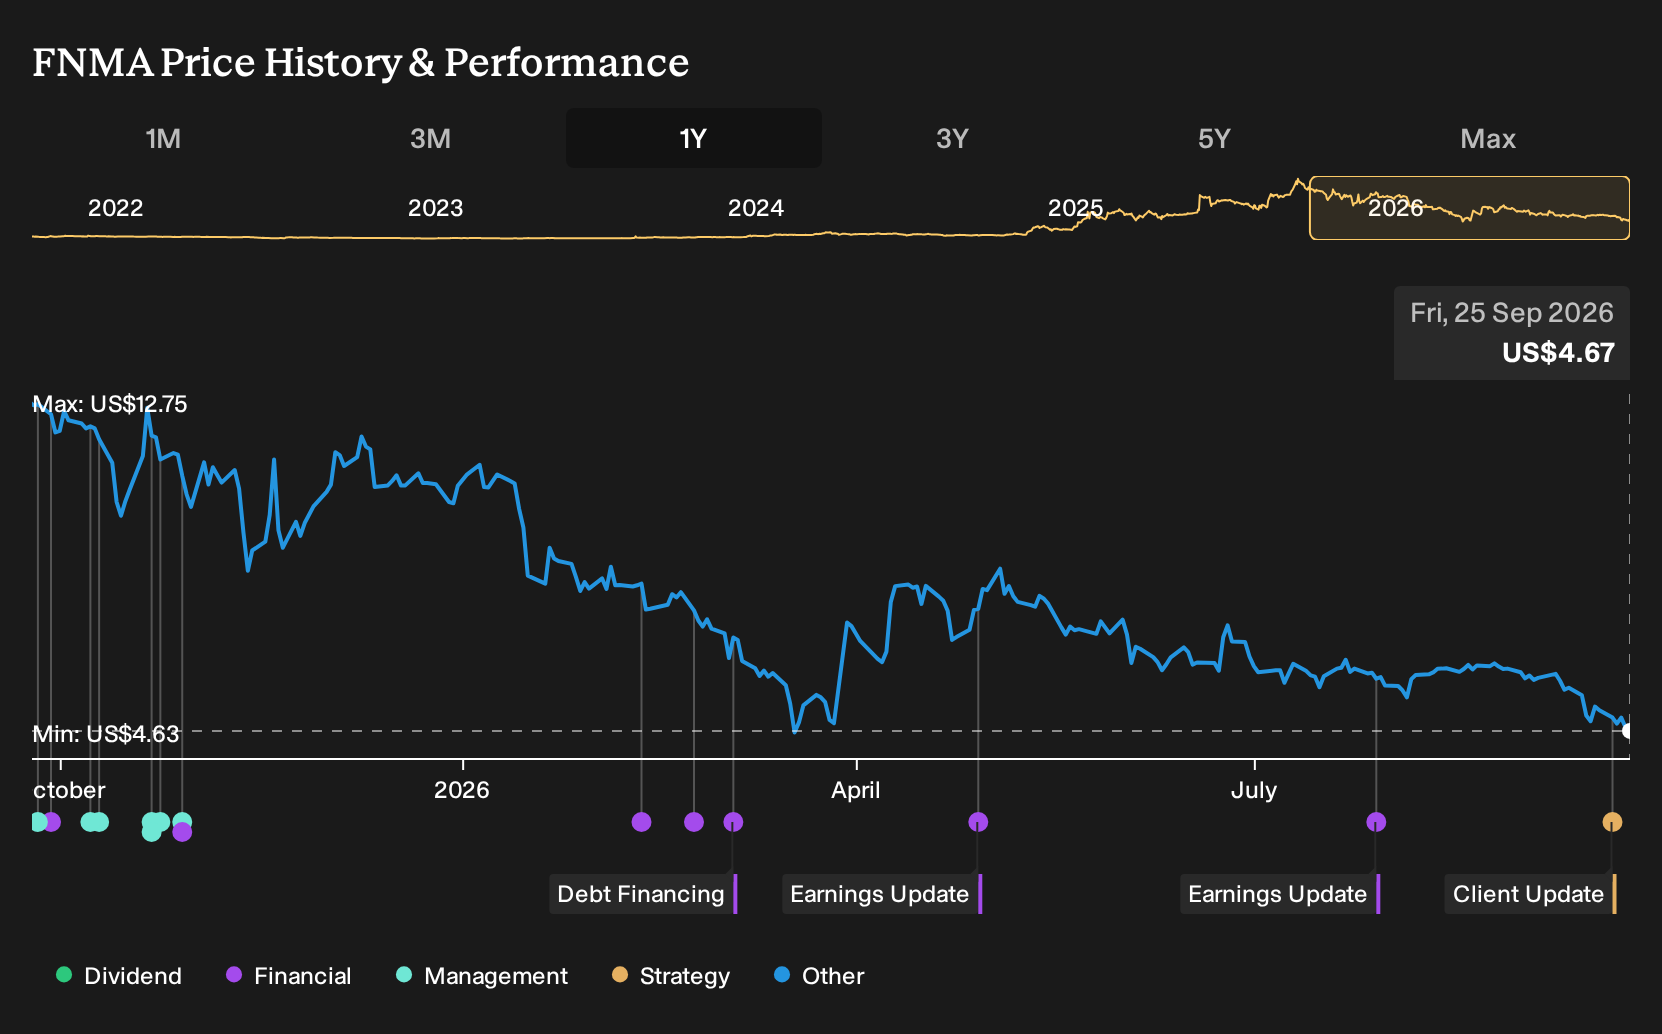Click the highlighted 2026 range selector box
Image resolution: width=1662 pixels, height=1034 pixels.
(x=1469, y=208)
